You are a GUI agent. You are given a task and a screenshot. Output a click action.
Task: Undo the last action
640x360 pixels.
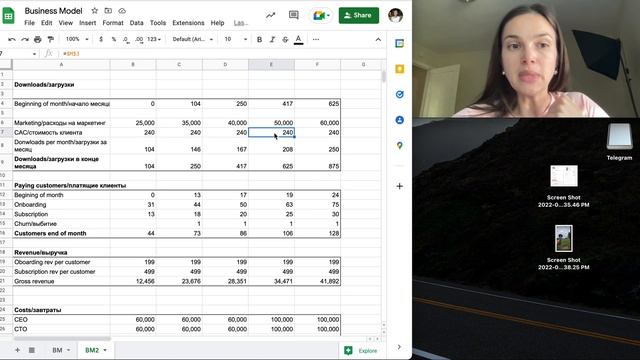(x=12, y=40)
